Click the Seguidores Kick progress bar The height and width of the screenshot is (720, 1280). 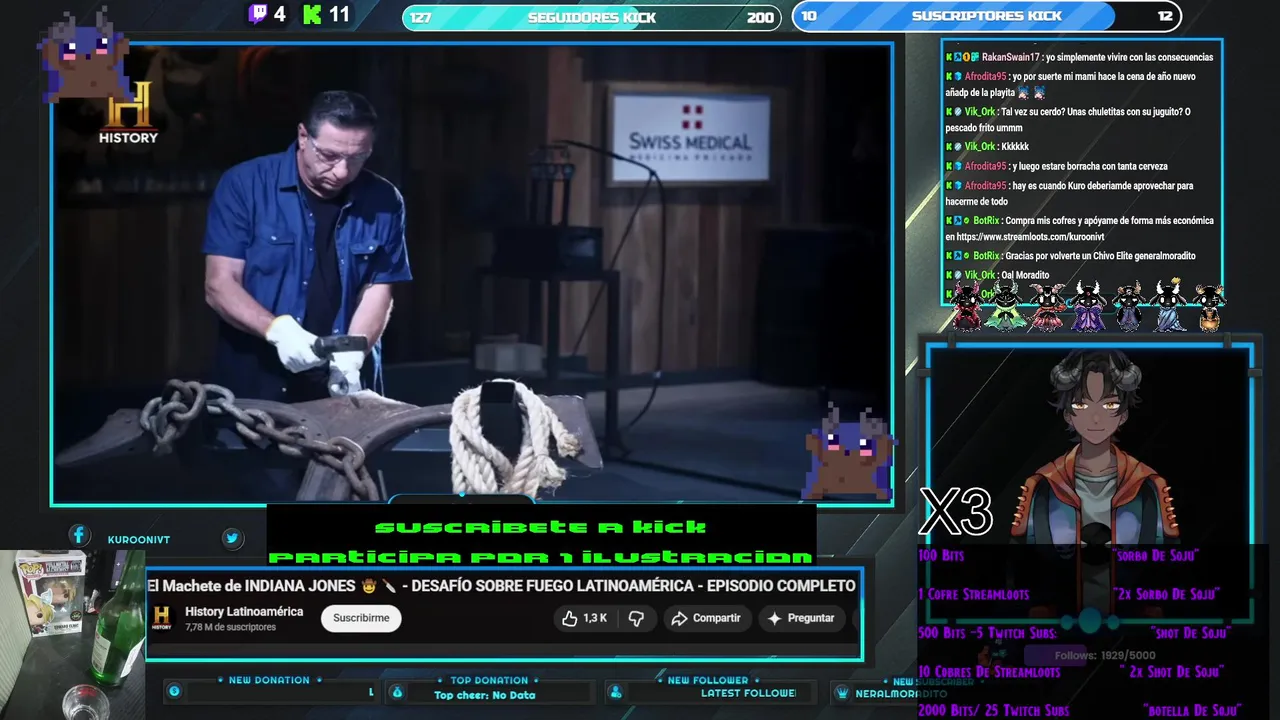(592, 17)
